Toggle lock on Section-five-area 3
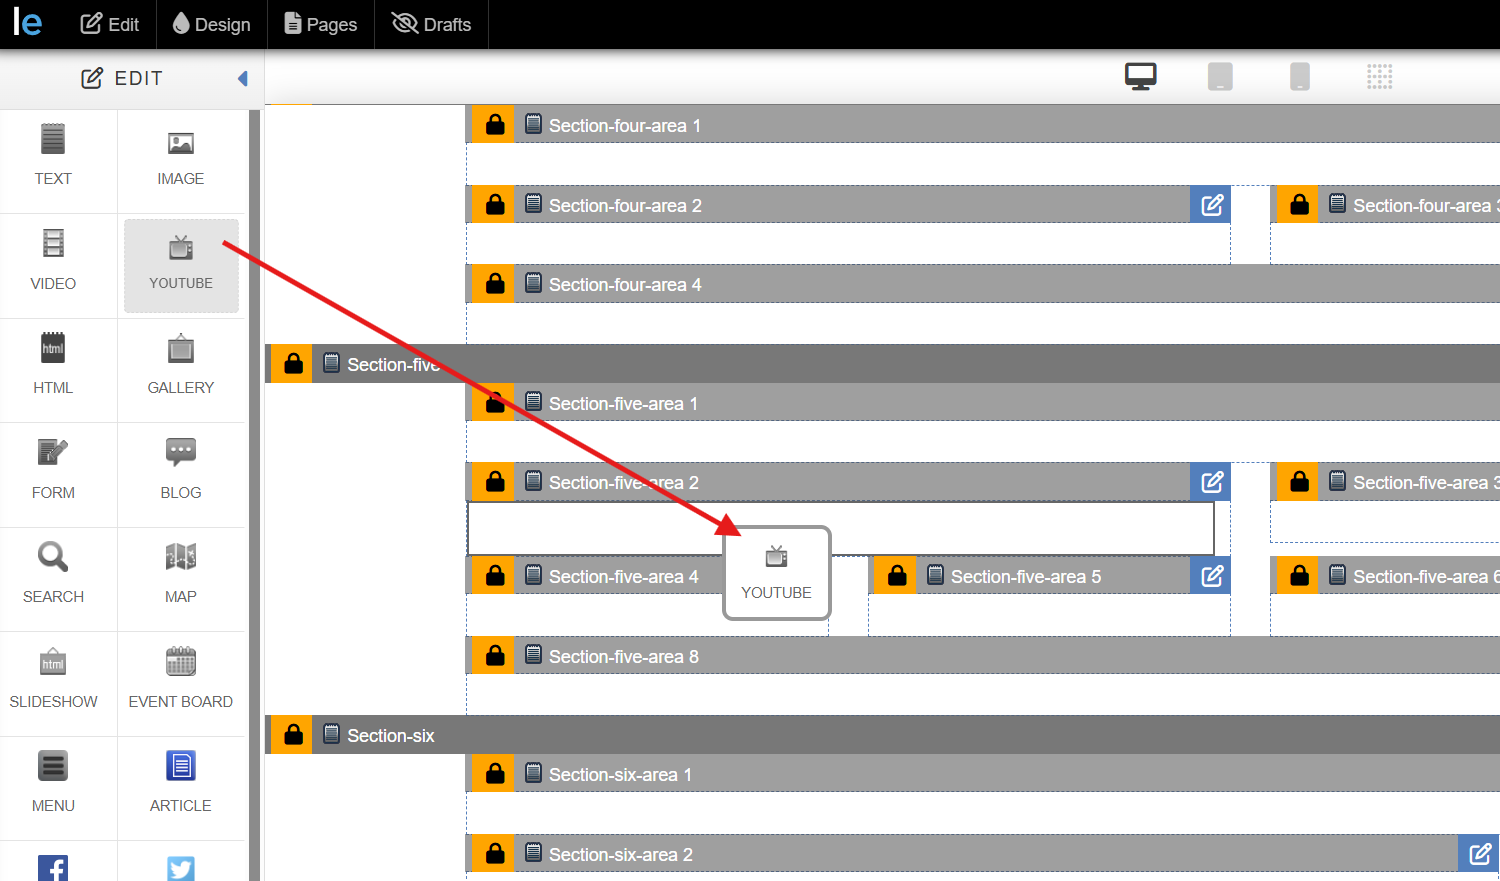Screen dimensions: 1500x881 pyautogui.click(x=1298, y=482)
